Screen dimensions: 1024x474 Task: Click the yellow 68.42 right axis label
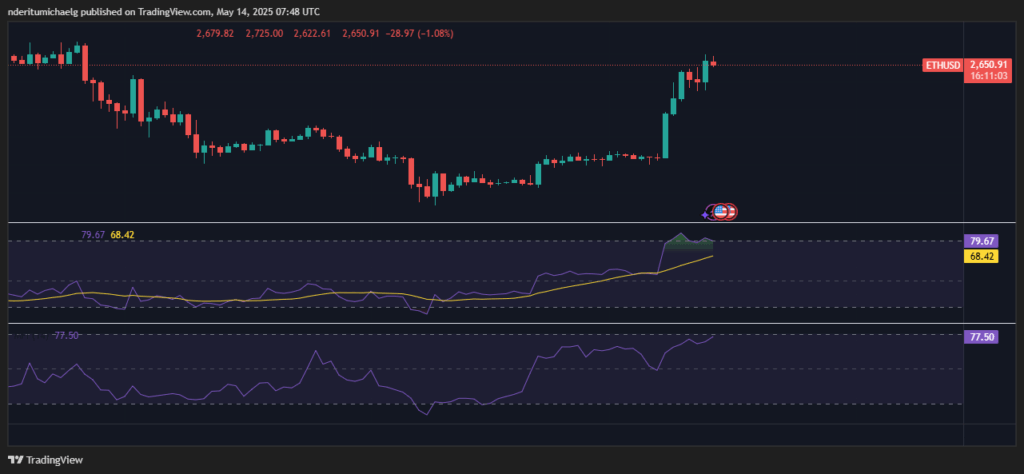point(981,256)
